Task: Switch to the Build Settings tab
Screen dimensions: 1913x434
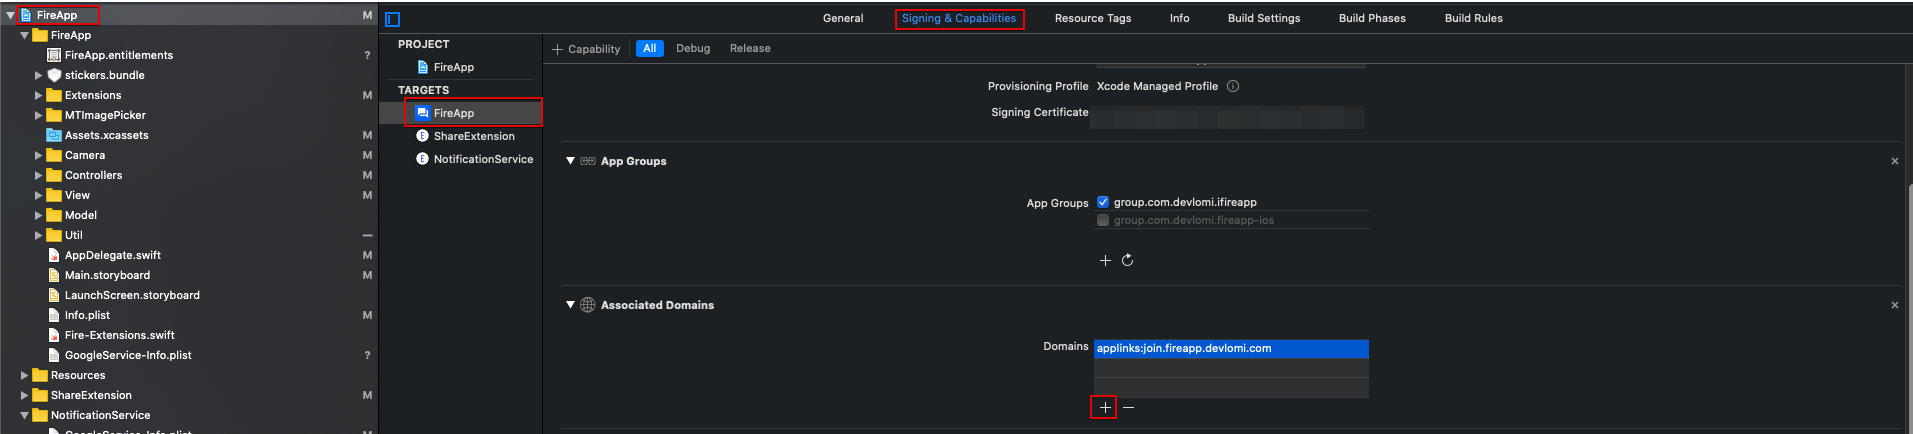Action: pos(1264,18)
